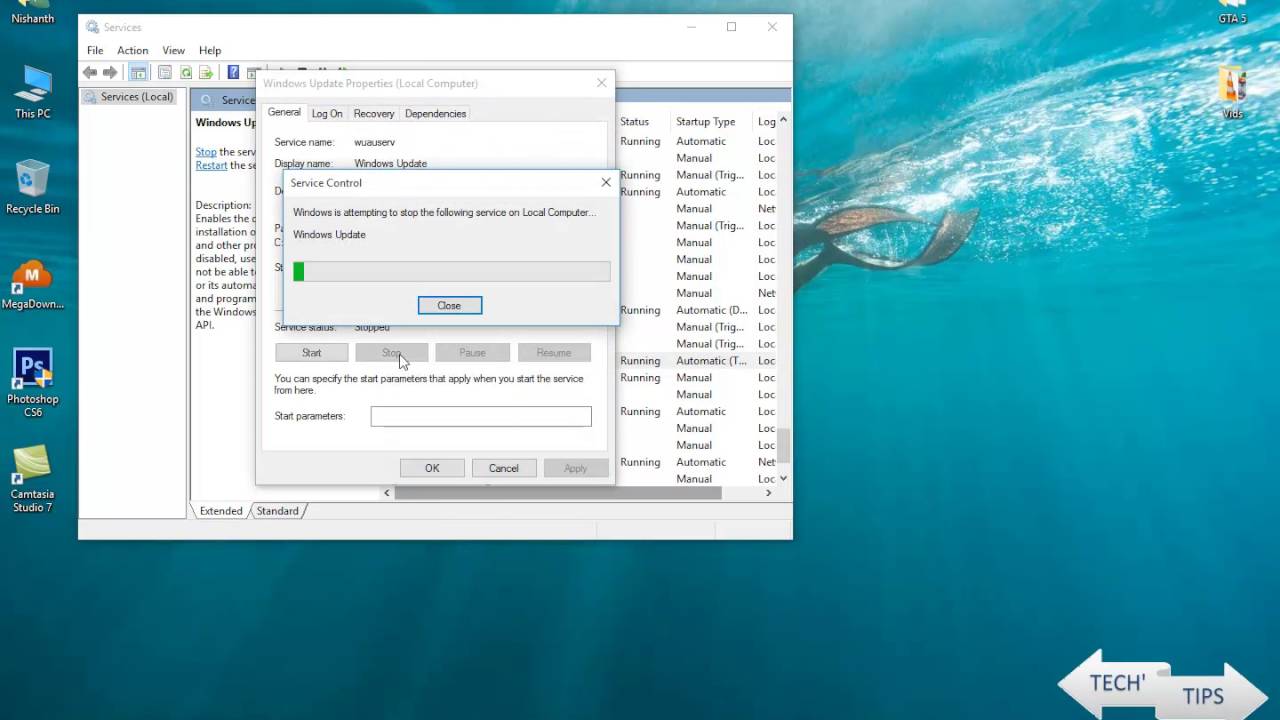1280x720 pixels.
Task: Click the horizontal scrollbar right arrow
Action: (x=769, y=493)
